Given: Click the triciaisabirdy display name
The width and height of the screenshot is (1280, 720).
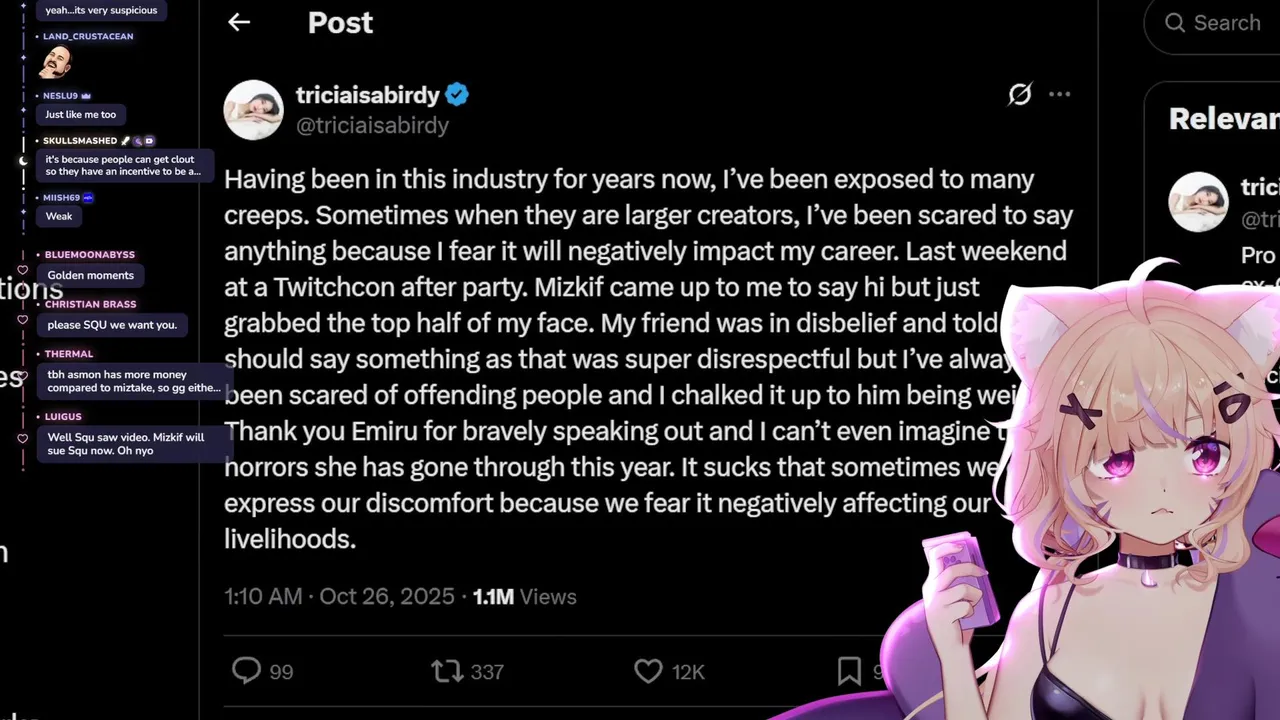Looking at the screenshot, I should click(x=367, y=95).
